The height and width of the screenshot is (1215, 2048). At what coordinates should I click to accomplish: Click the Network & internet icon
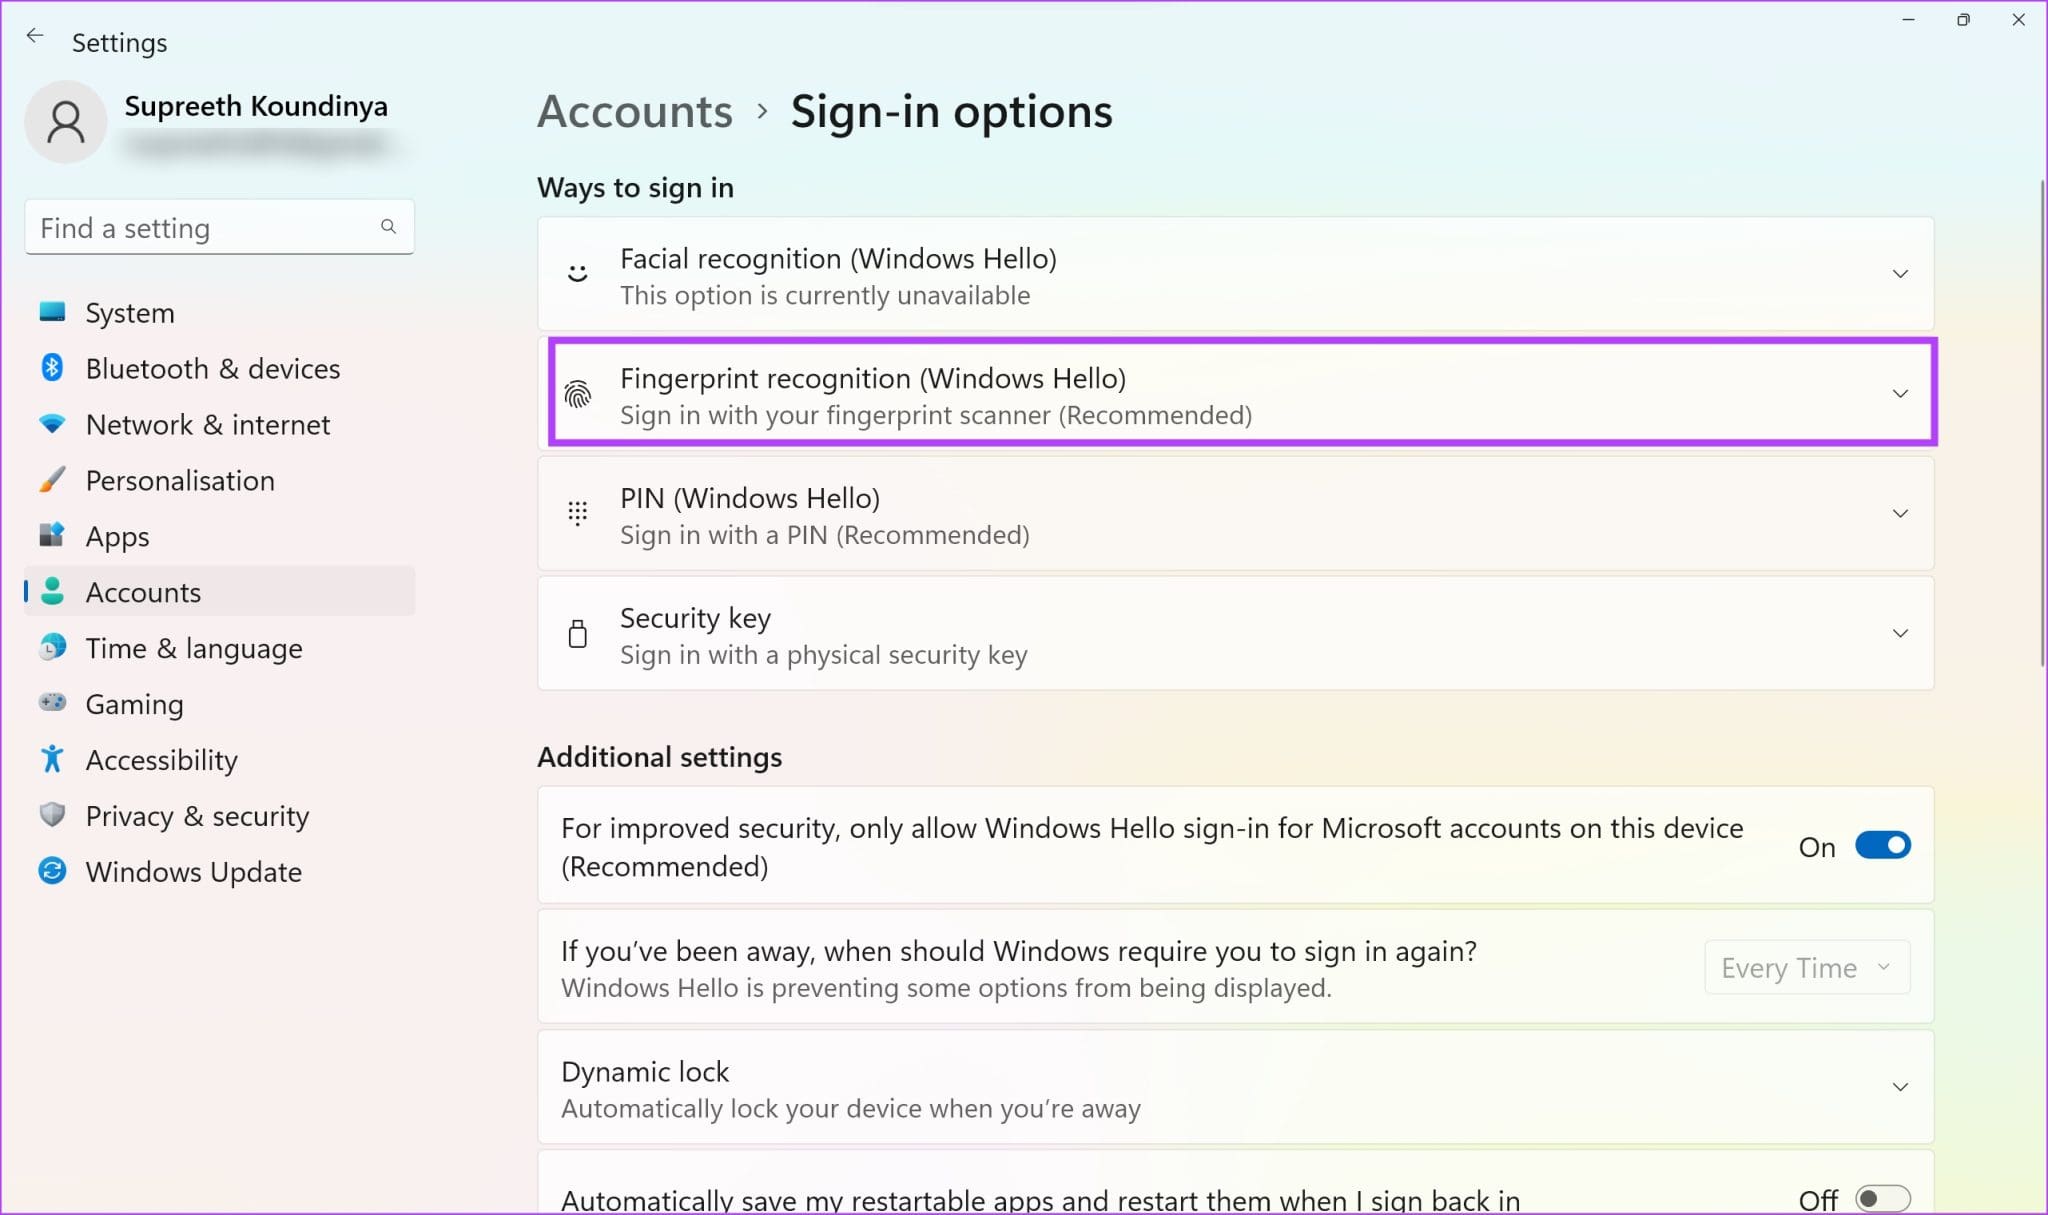53,424
